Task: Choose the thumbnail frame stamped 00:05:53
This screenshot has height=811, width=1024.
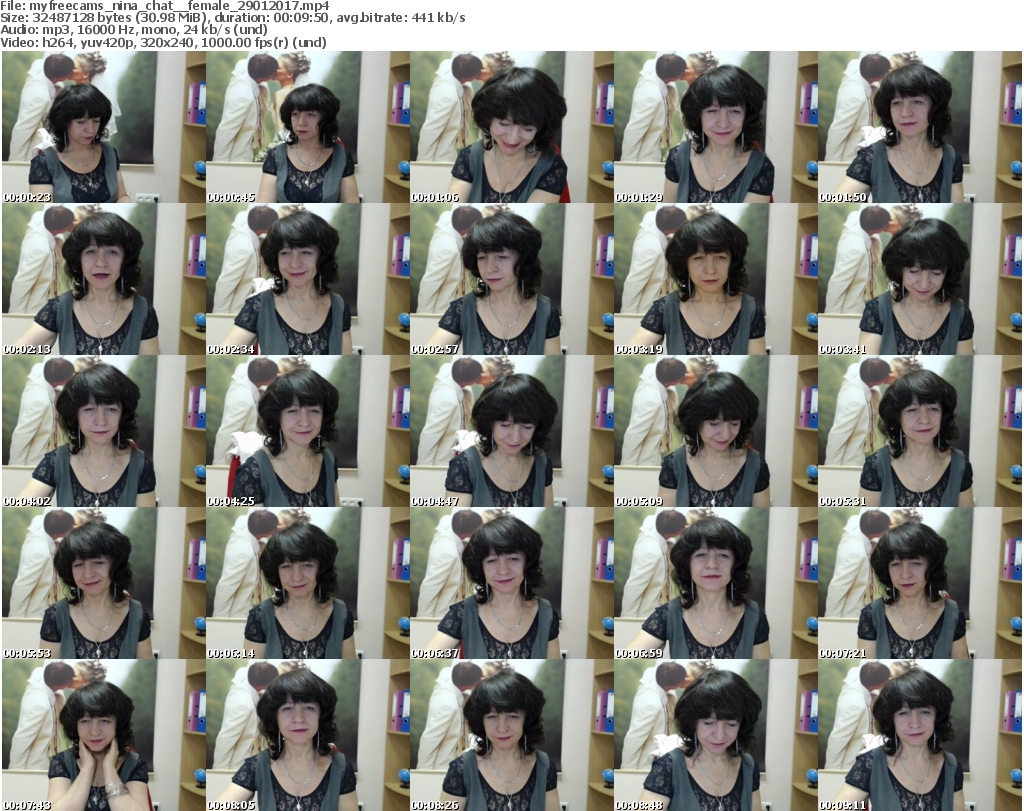Action: 104,583
